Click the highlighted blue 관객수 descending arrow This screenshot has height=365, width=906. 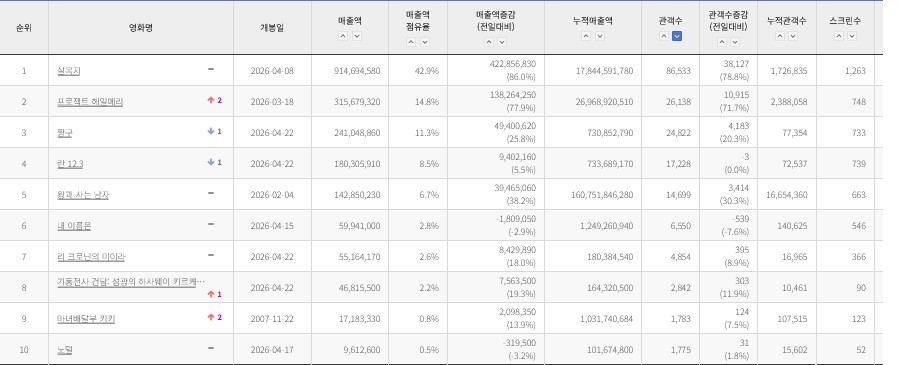tap(677, 36)
